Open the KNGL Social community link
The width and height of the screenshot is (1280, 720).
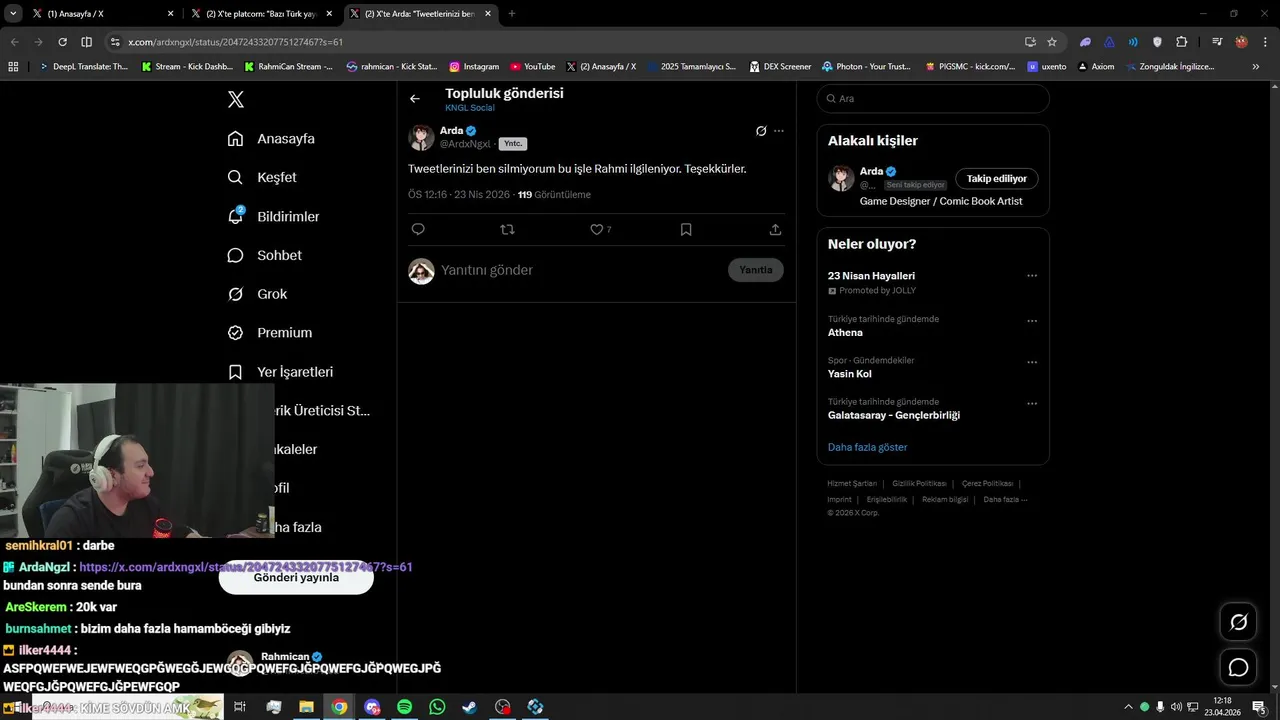pos(470,108)
